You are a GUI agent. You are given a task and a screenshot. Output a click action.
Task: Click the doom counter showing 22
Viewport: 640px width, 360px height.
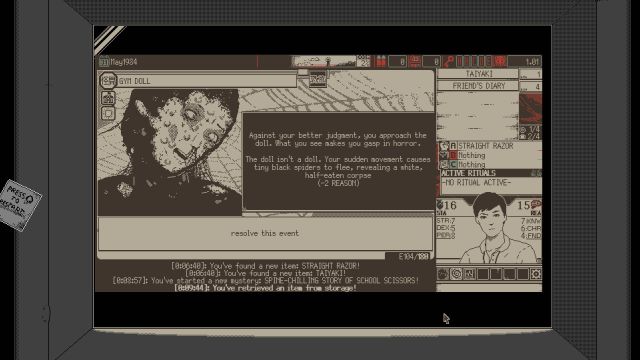(x=364, y=62)
